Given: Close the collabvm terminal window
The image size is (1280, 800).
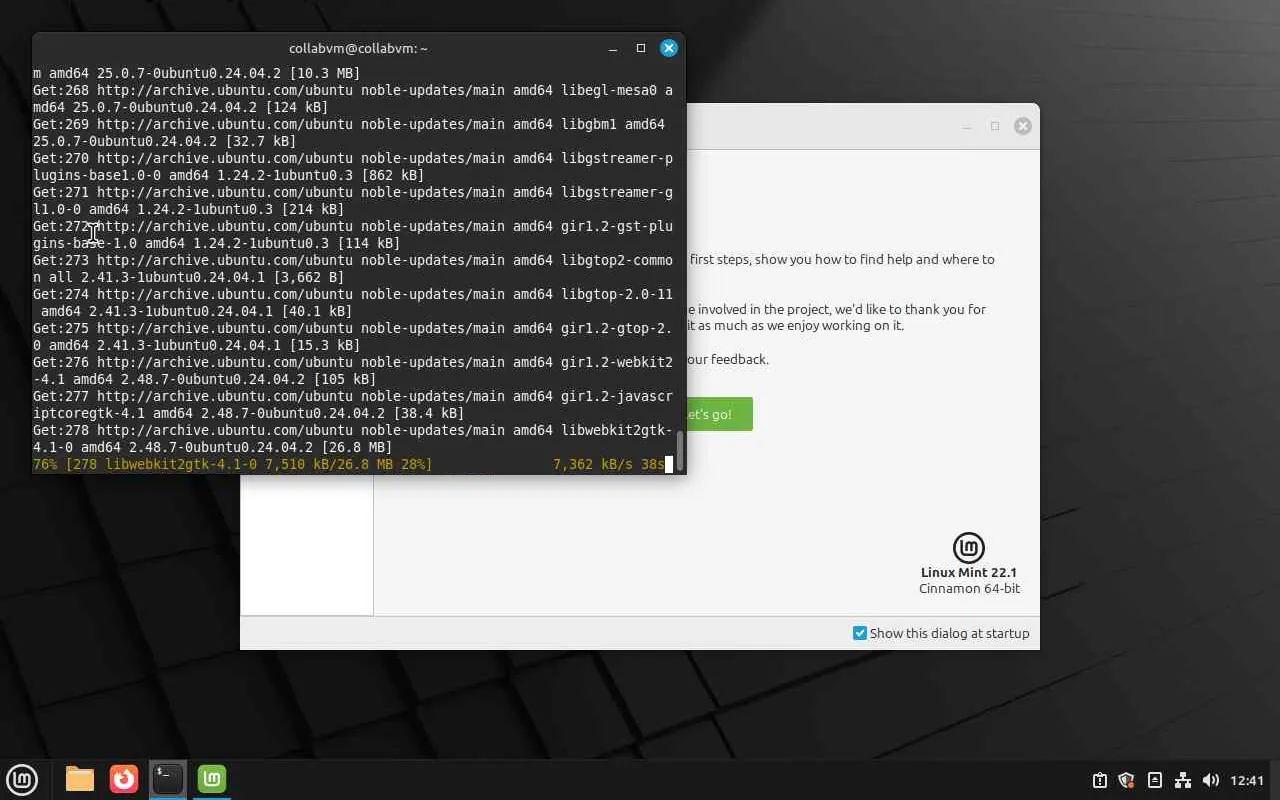Looking at the screenshot, I should click(x=669, y=48).
